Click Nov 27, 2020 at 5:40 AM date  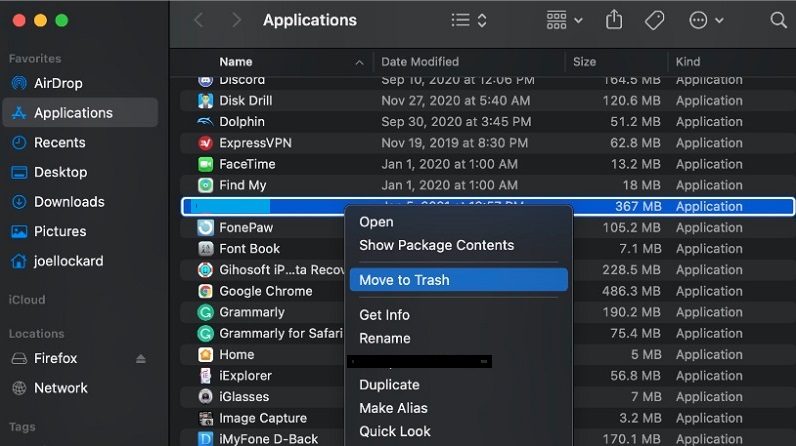click(455, 100)
